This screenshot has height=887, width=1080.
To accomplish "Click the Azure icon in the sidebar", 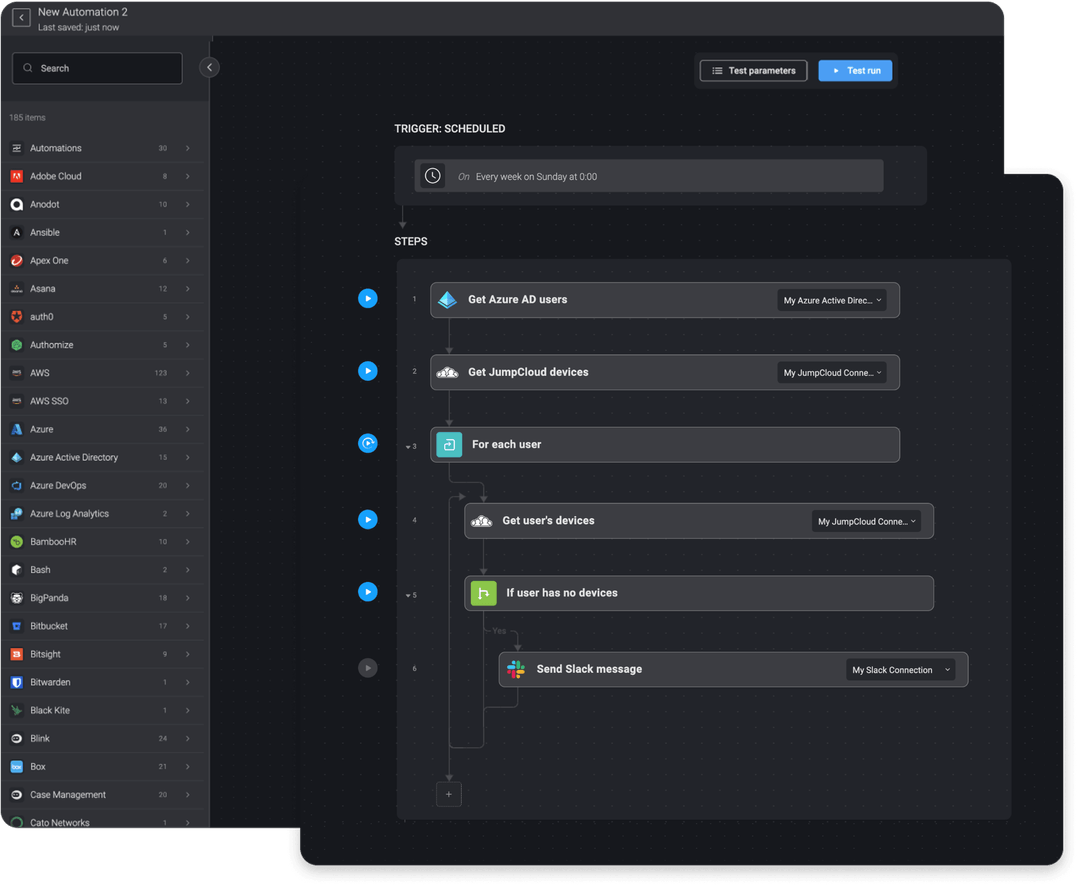I will 17,429.
